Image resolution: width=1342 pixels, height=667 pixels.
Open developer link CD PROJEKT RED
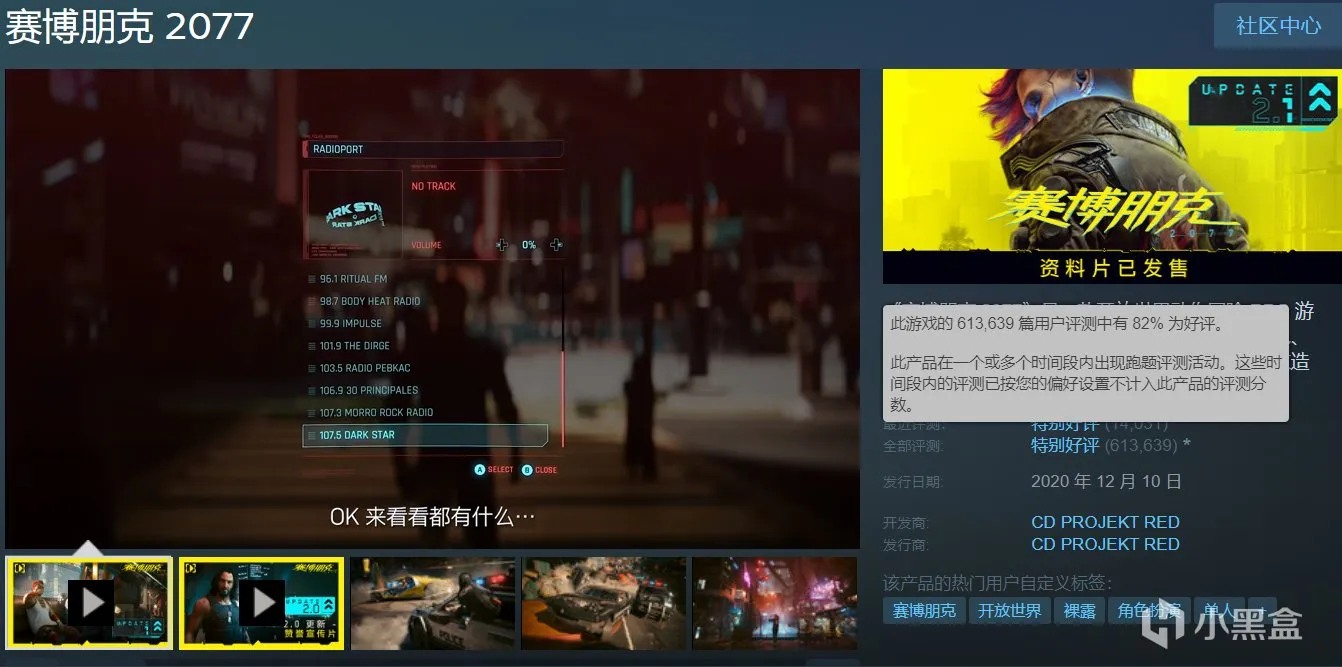(1105, 522)
